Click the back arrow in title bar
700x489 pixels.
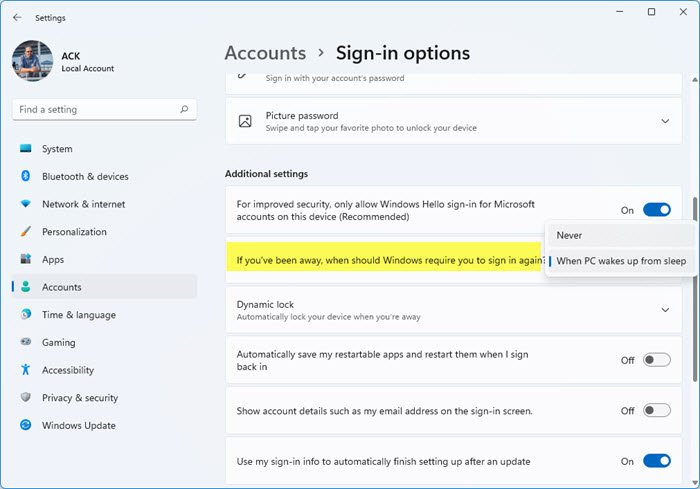tap(17, 17)
